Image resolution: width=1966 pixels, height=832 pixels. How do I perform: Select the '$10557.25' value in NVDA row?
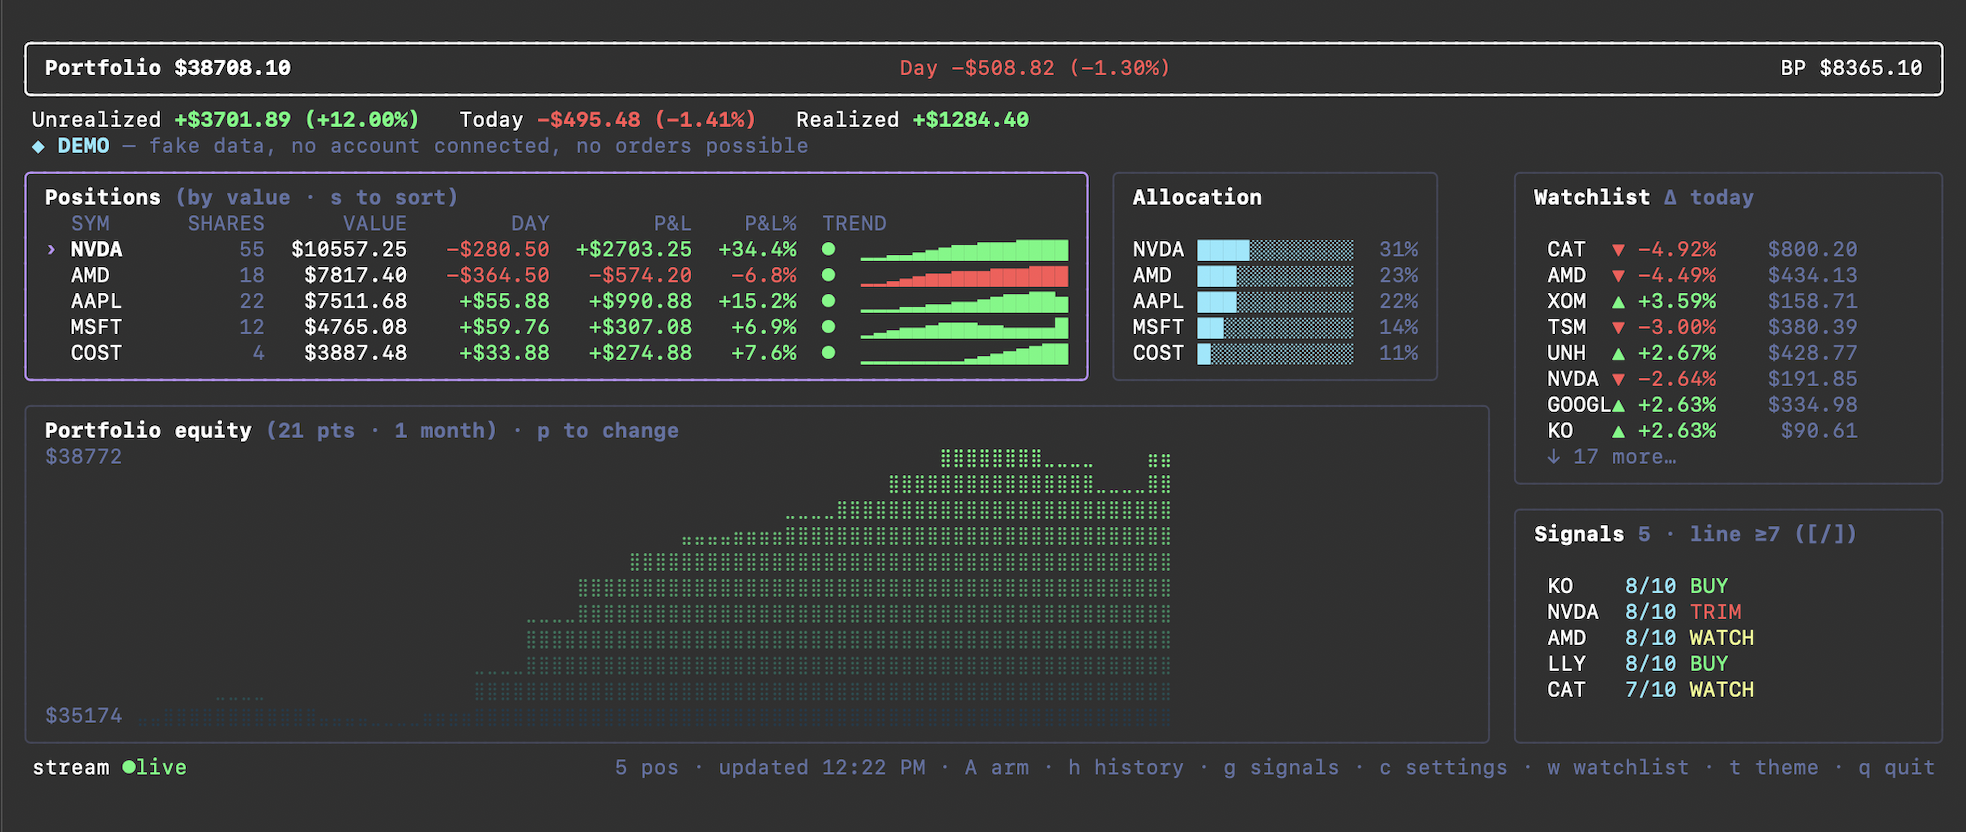click(x=349, y=249)
